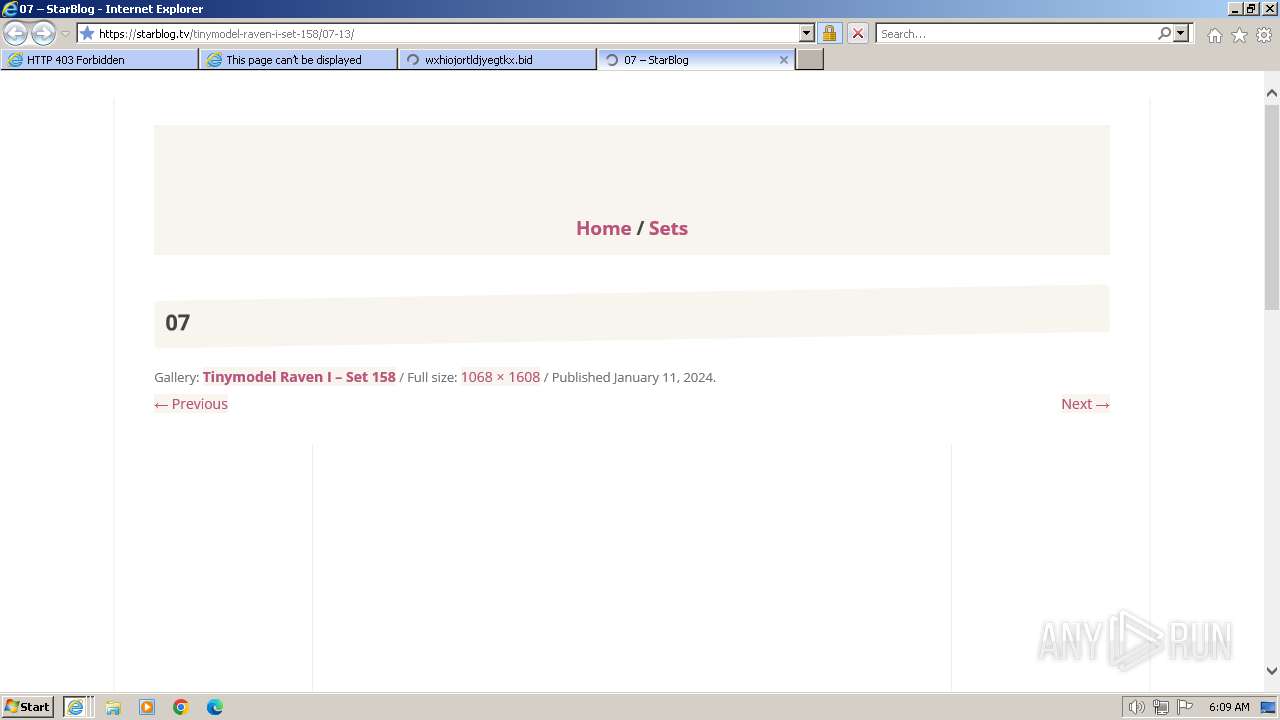Click the favorites star icon in address bar
1280x720 pixels.
click(x=87, y=33)
